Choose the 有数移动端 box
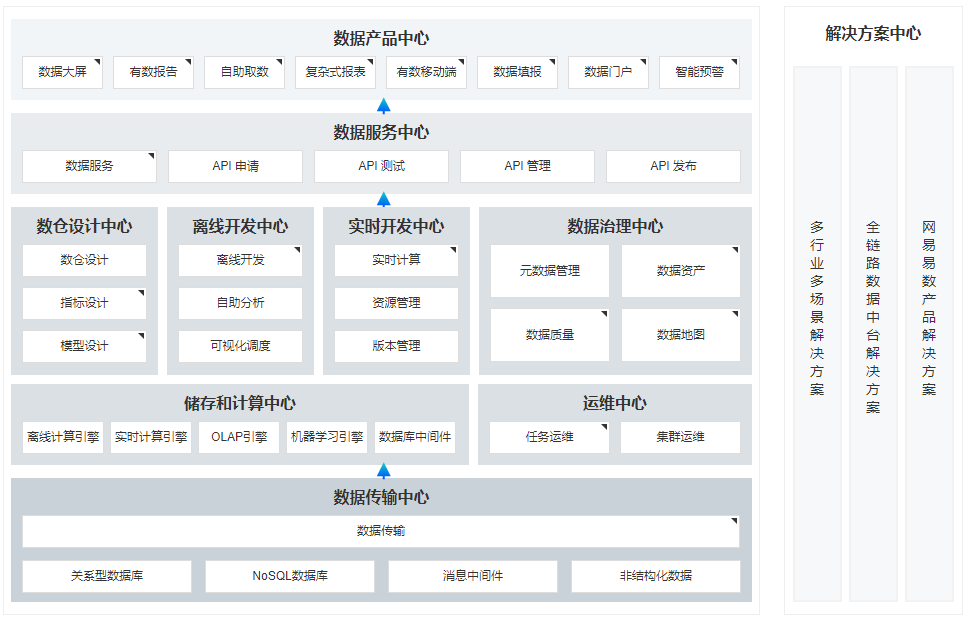The width and height of the screenshot is (969, 620). point(426,72)
